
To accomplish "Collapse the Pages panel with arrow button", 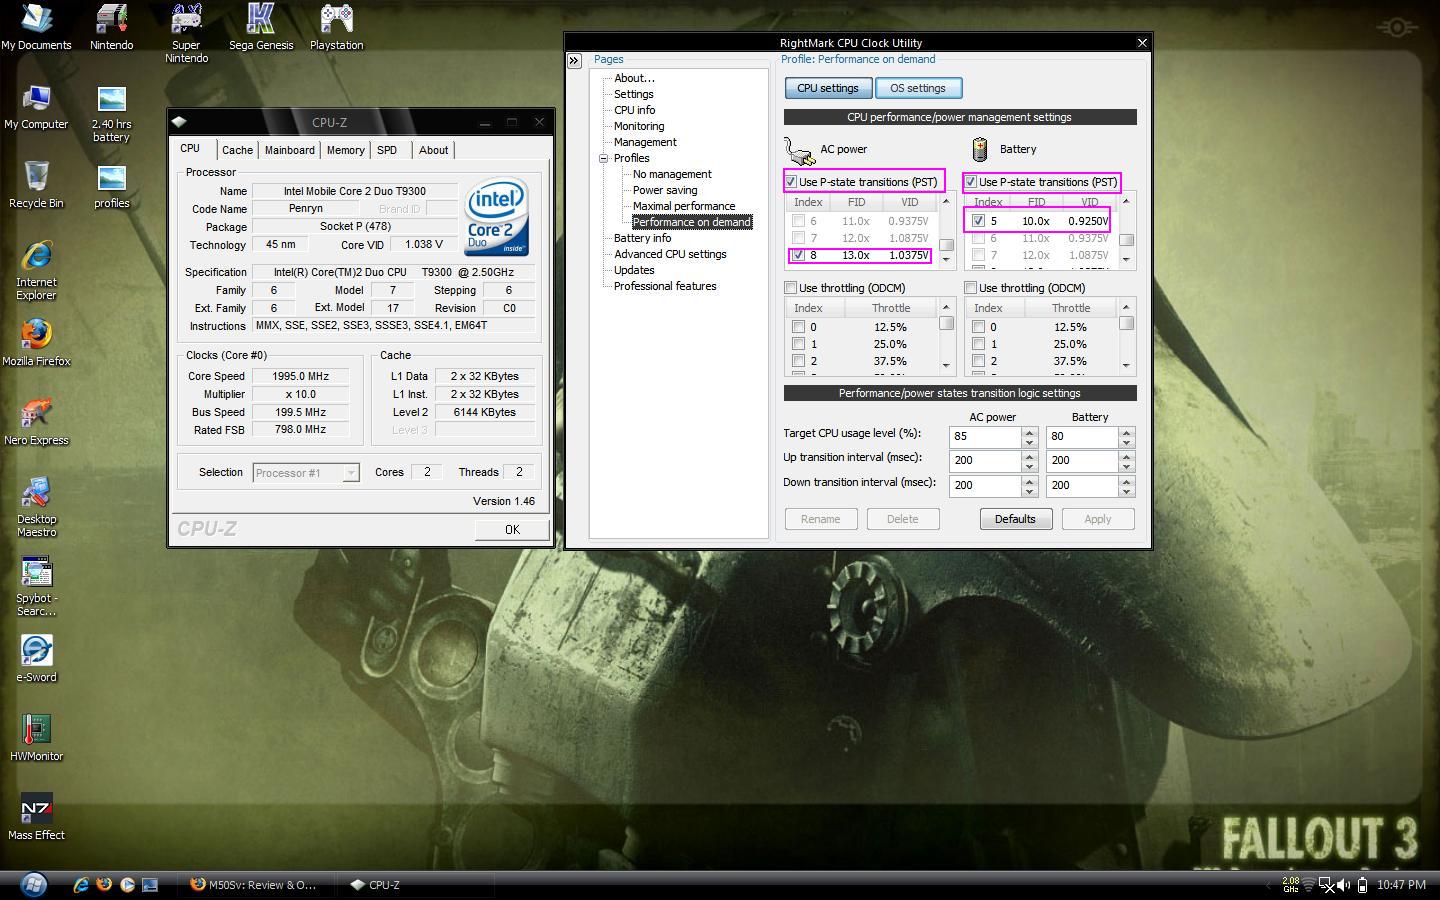I will 574,61.
